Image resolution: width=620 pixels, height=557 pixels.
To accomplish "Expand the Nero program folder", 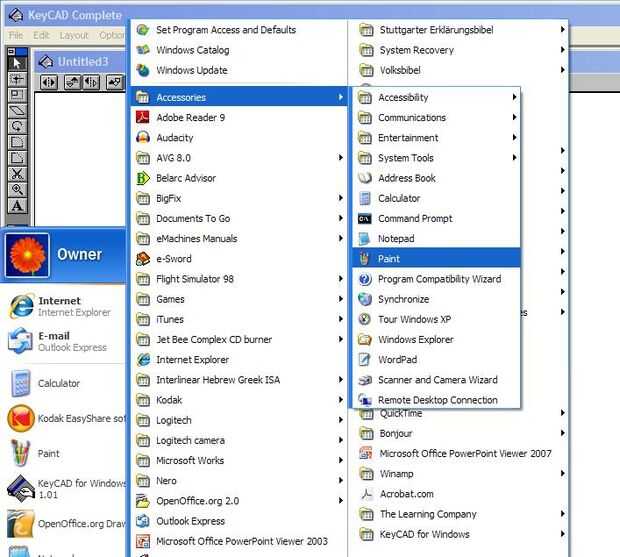I will point(239,480).
